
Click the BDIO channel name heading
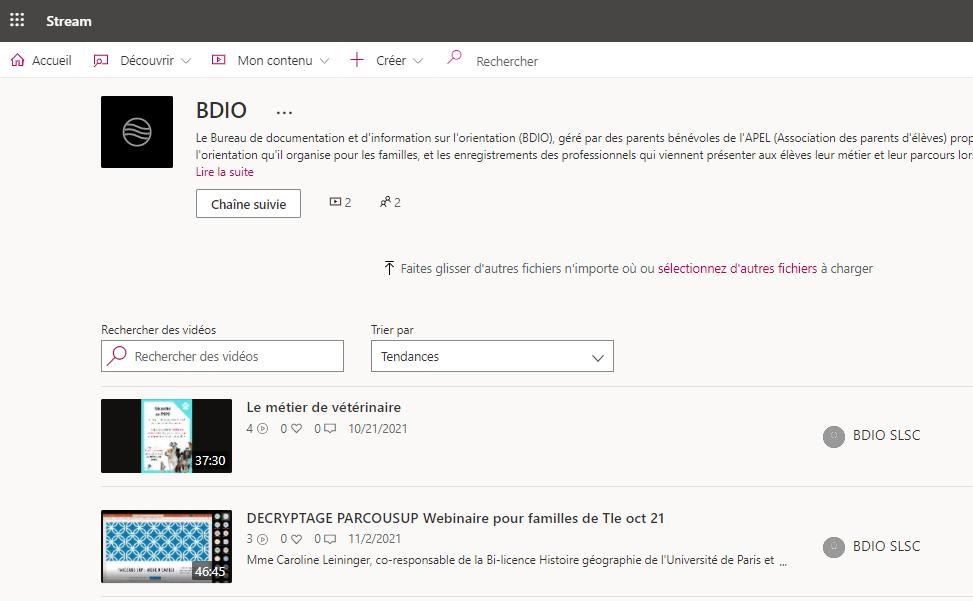click(x=222, y=110)
